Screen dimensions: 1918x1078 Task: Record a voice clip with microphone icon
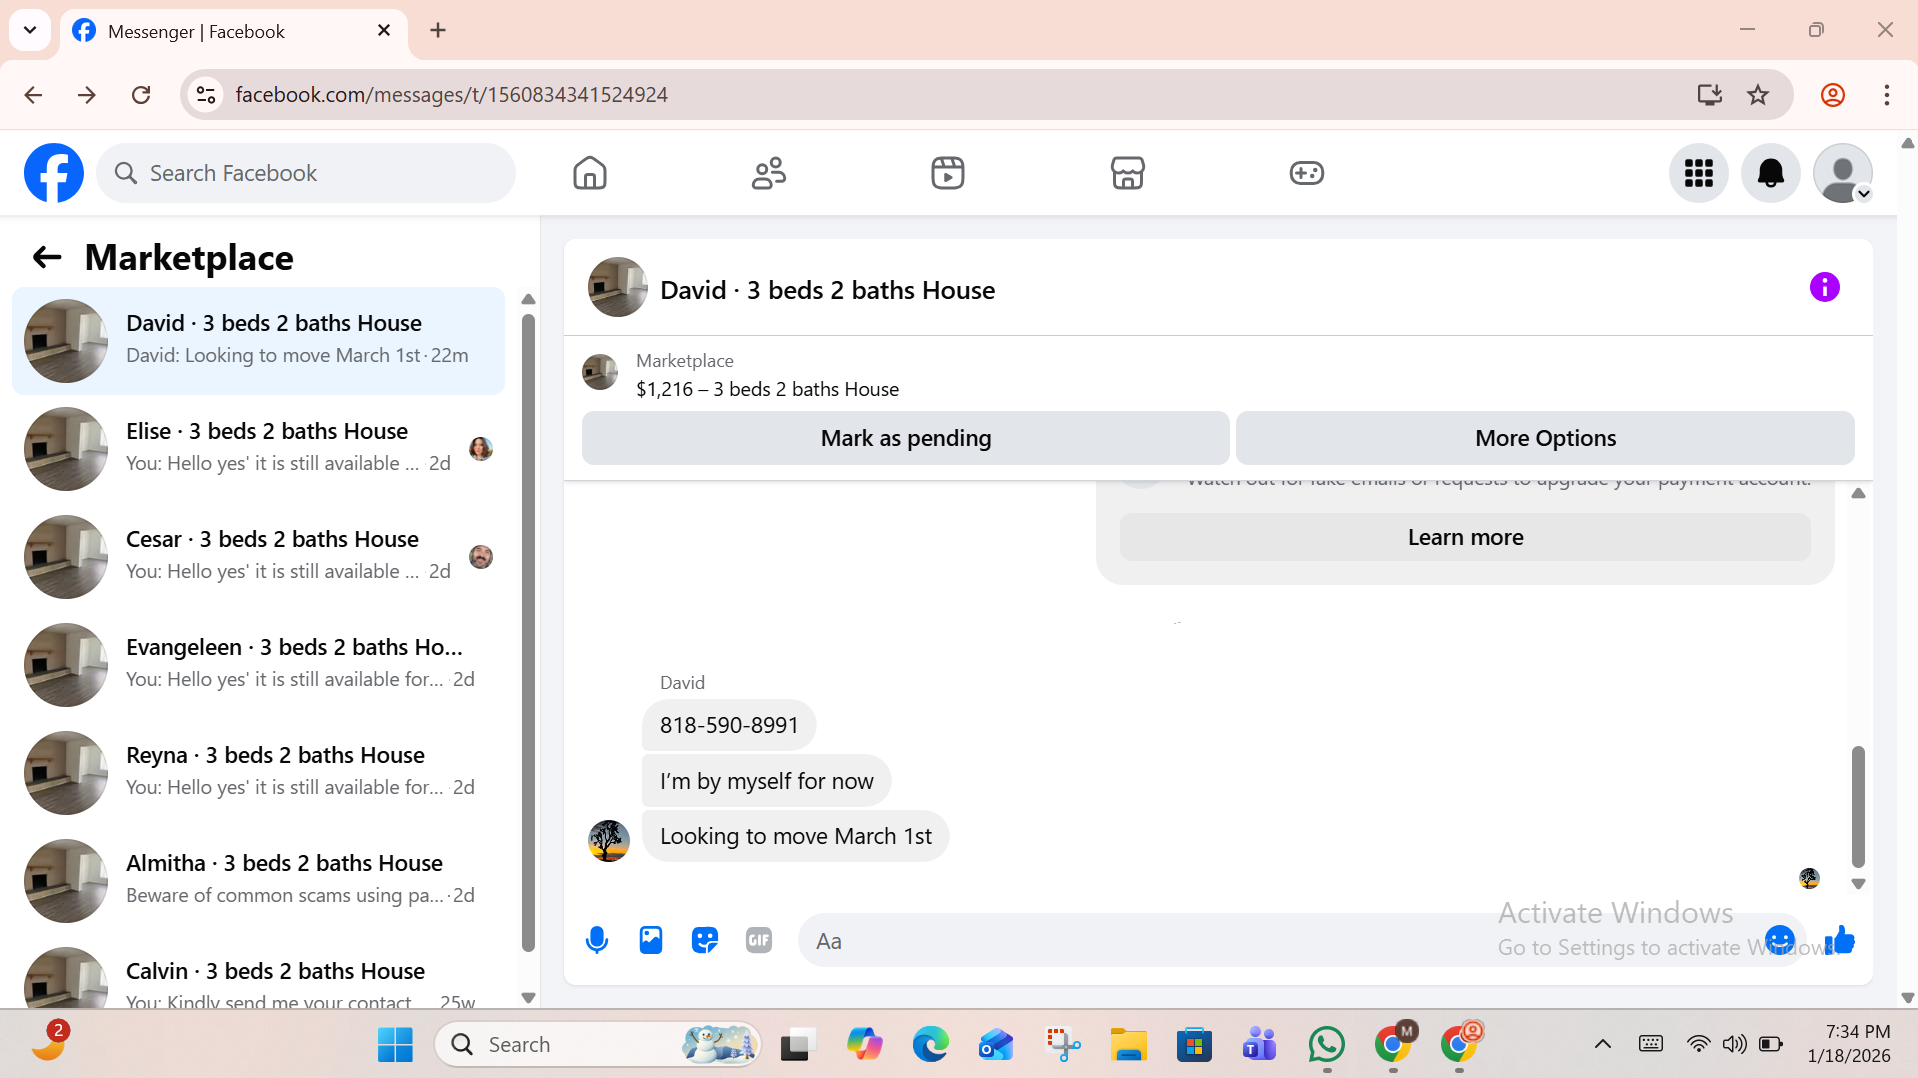coord(597,940)
